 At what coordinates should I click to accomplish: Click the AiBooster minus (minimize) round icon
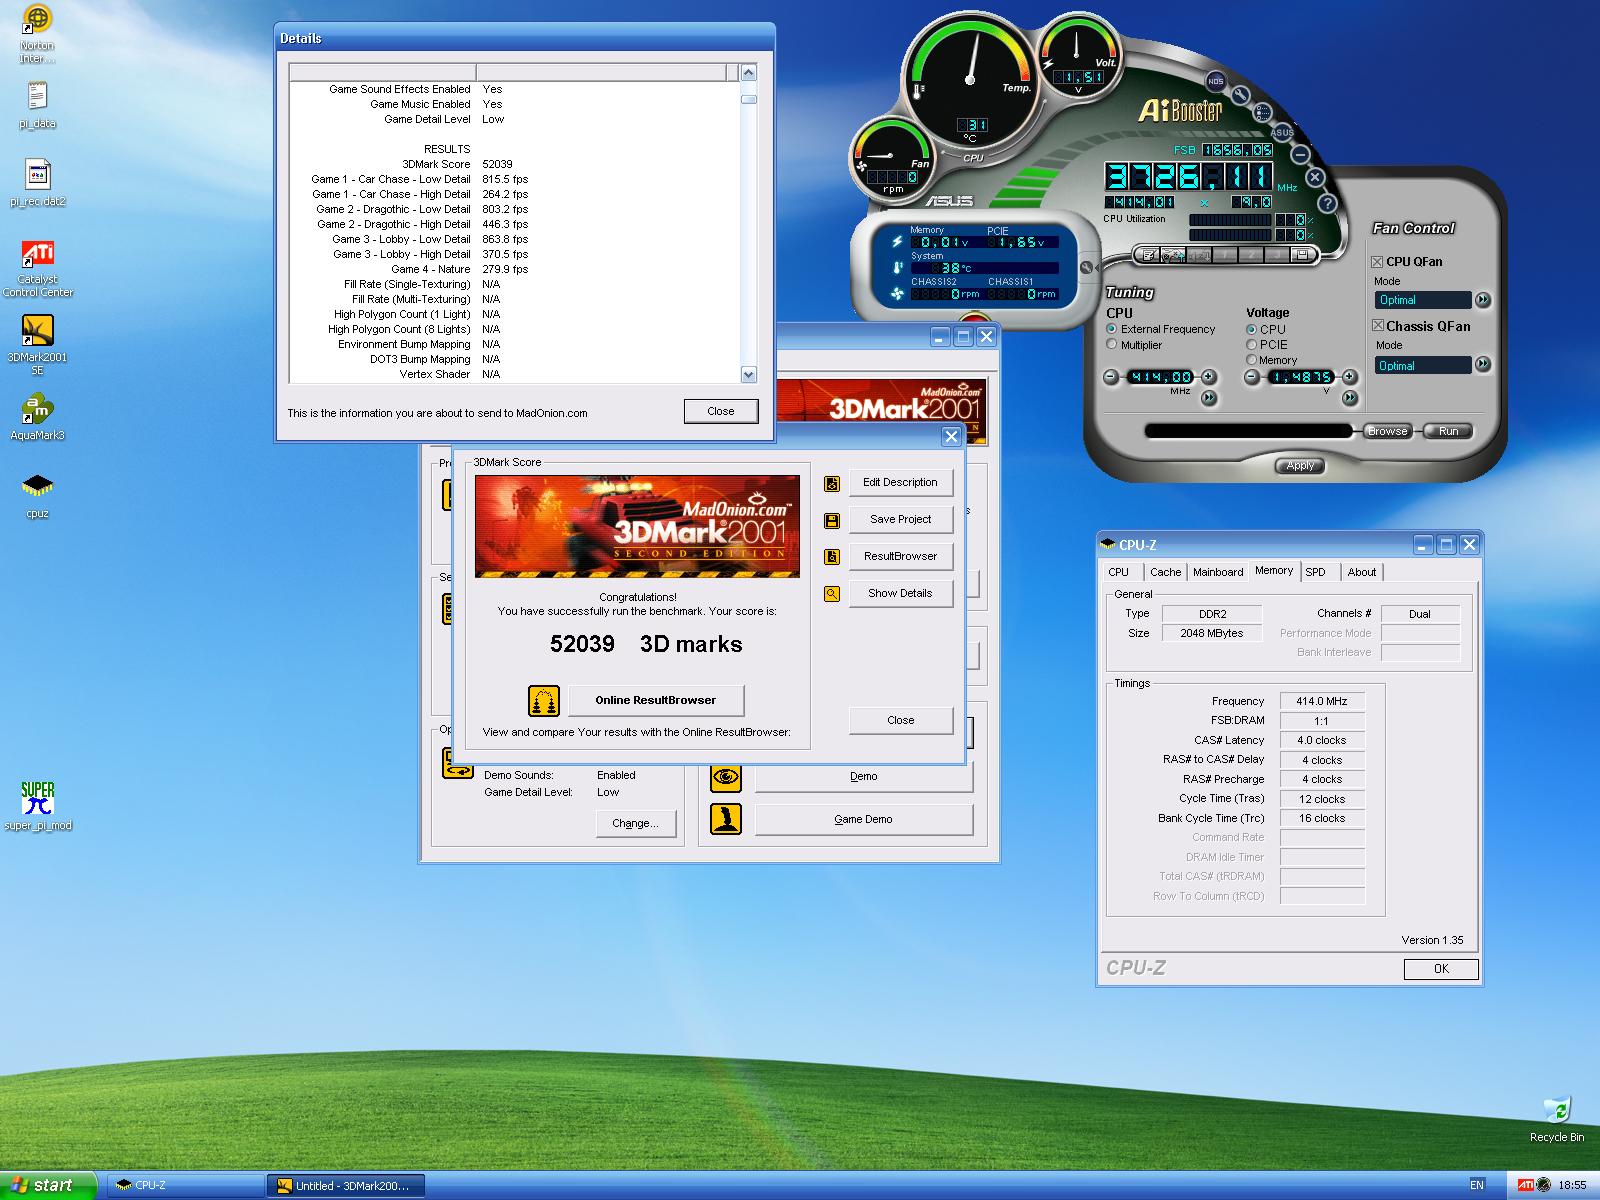[x=1300, y=154]
